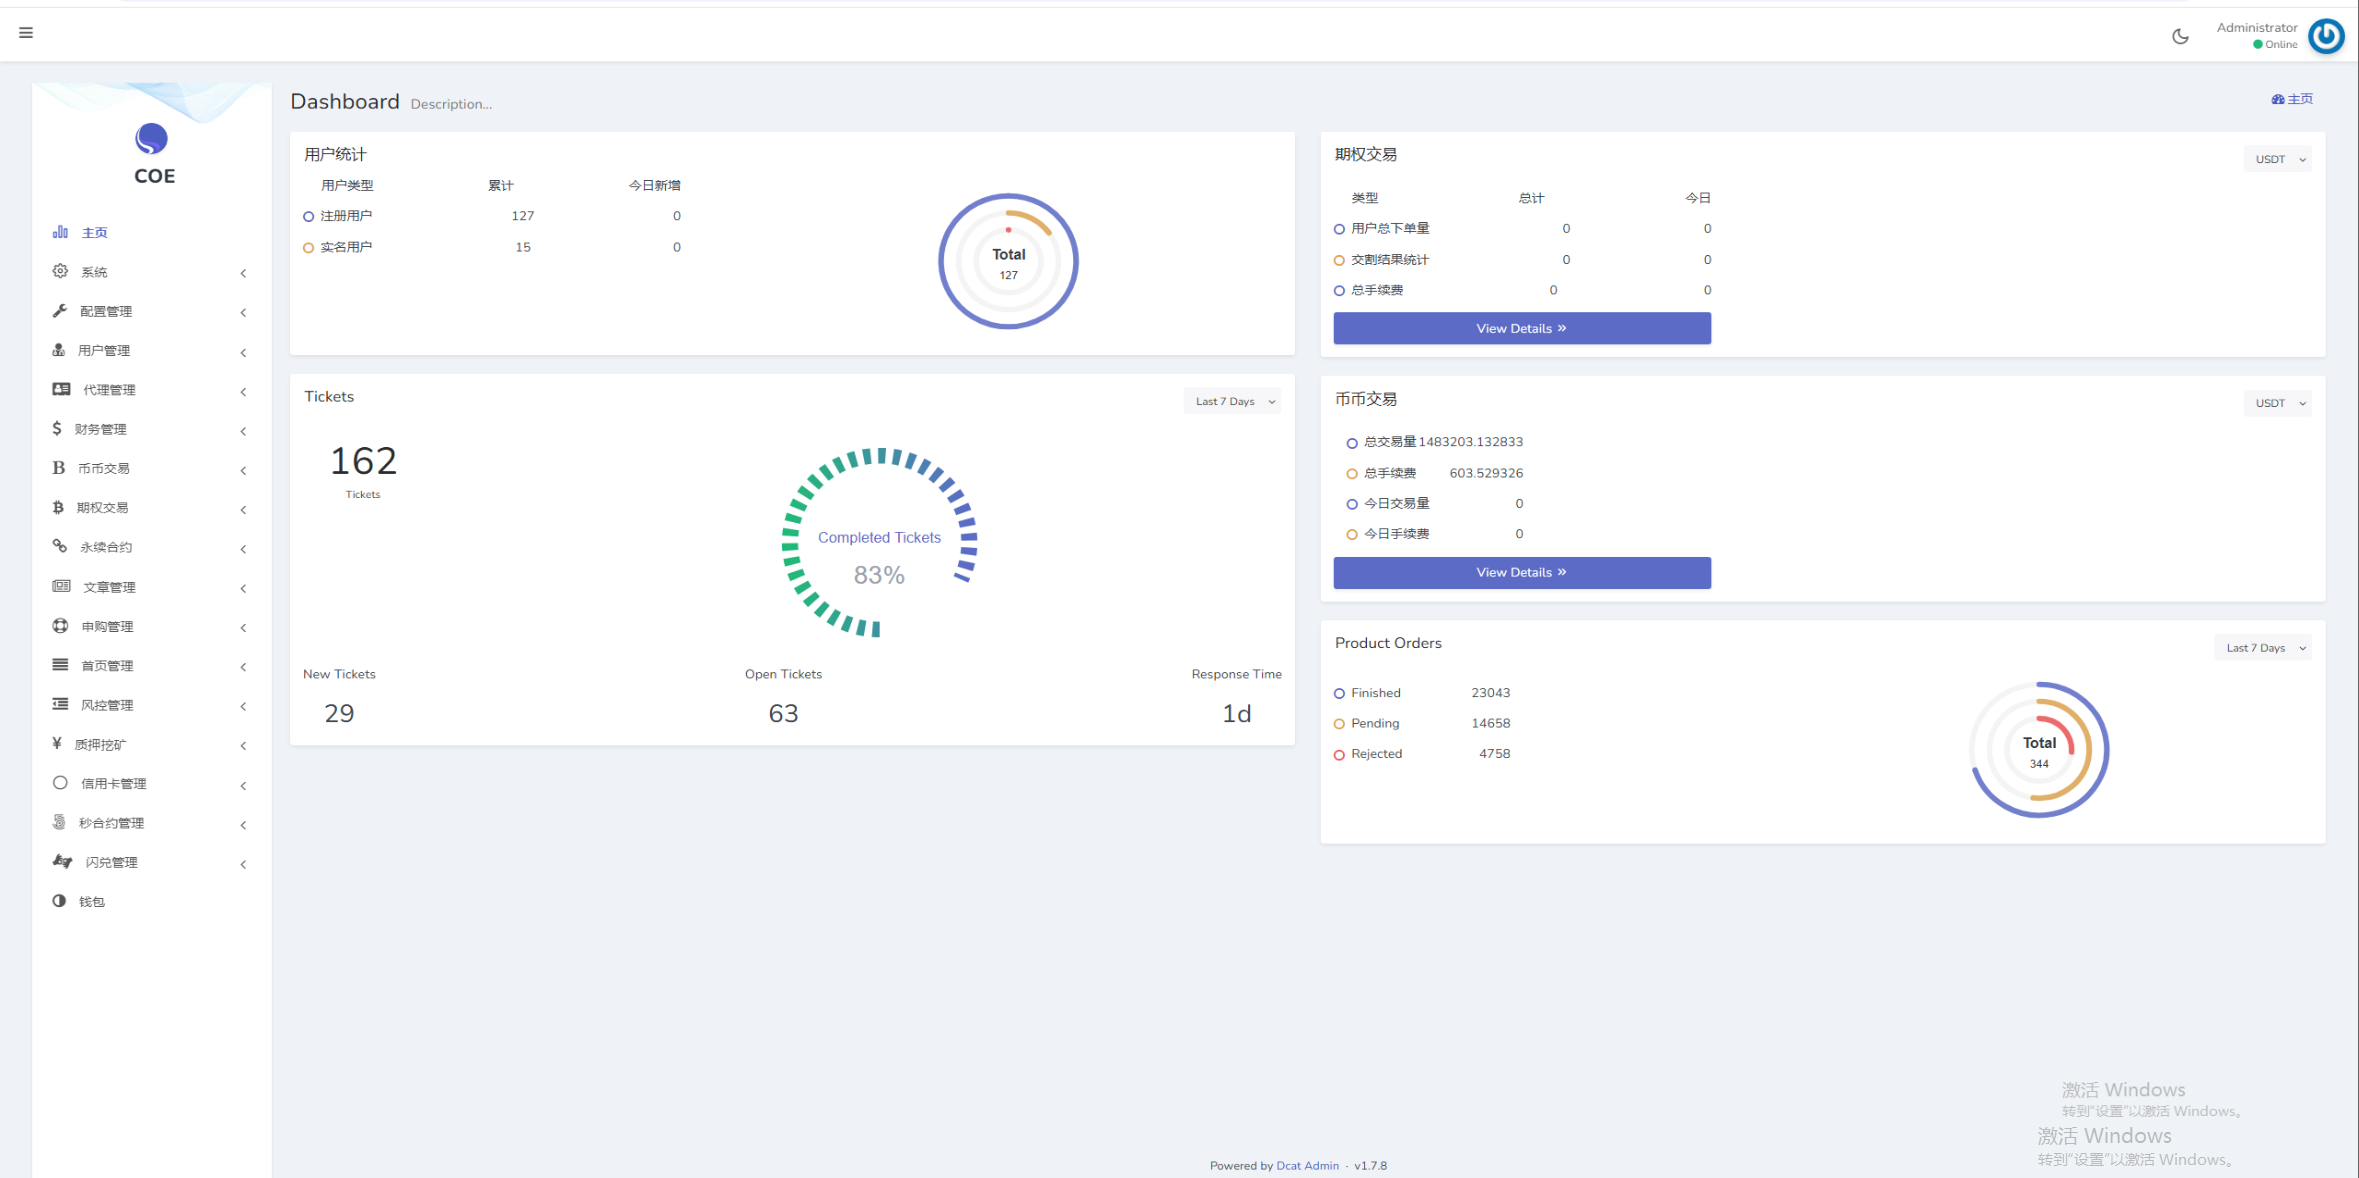Click the ID card icon beside 代理管理
This screenshot has width=2359, height=1178.
(x=61, y=389)
